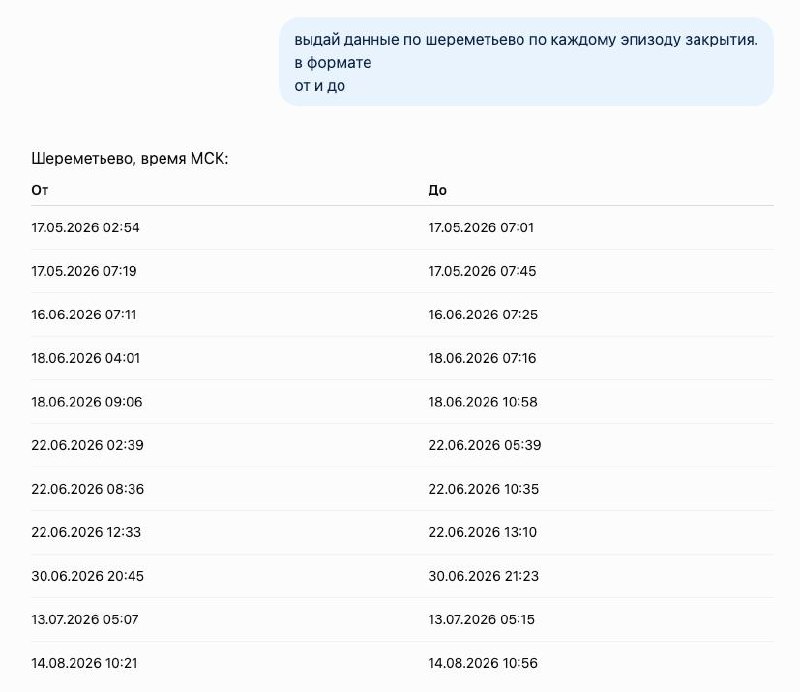800x692 pixels.
Task: Click the cell '17.05.2026 07:19'
Action: [x=84, y=271]
